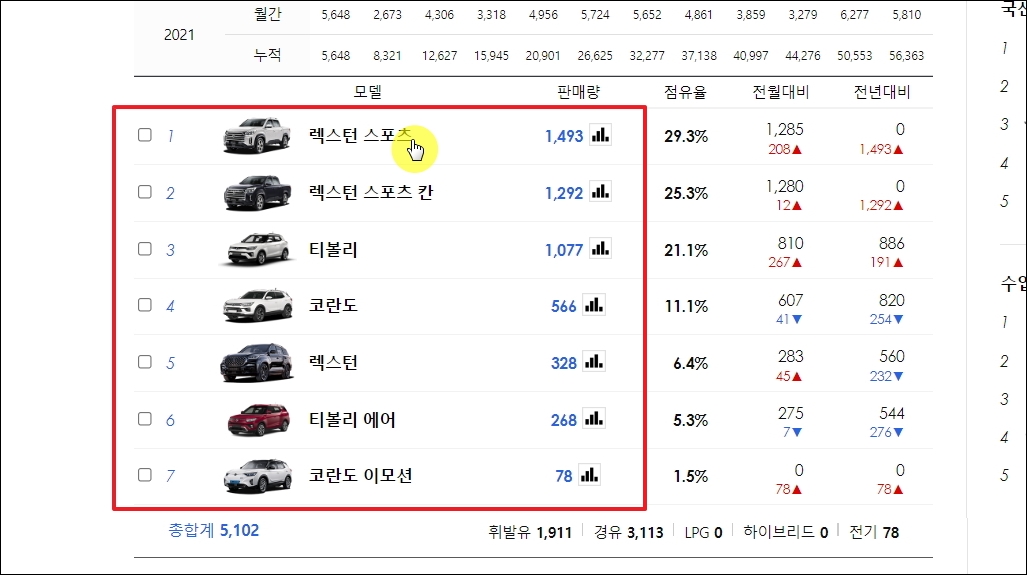
Task: Click monthly value 6,277
Action: (x=855, y=14)
